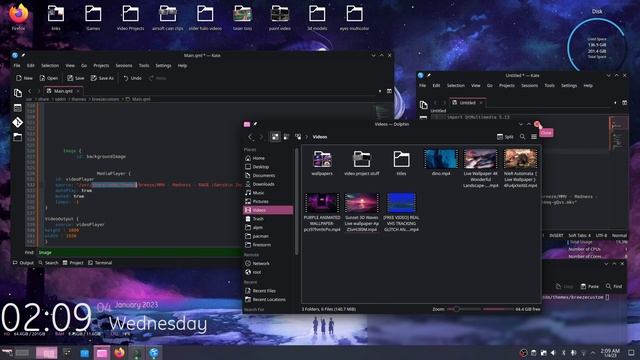640x360 pixels.
Task: Open the Search panel at Kate bottom
Action: click(x=48, y=263)
